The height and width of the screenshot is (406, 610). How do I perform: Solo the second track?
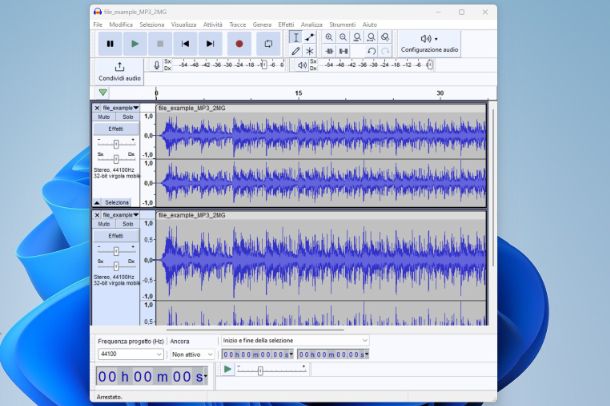coord(128,224)
